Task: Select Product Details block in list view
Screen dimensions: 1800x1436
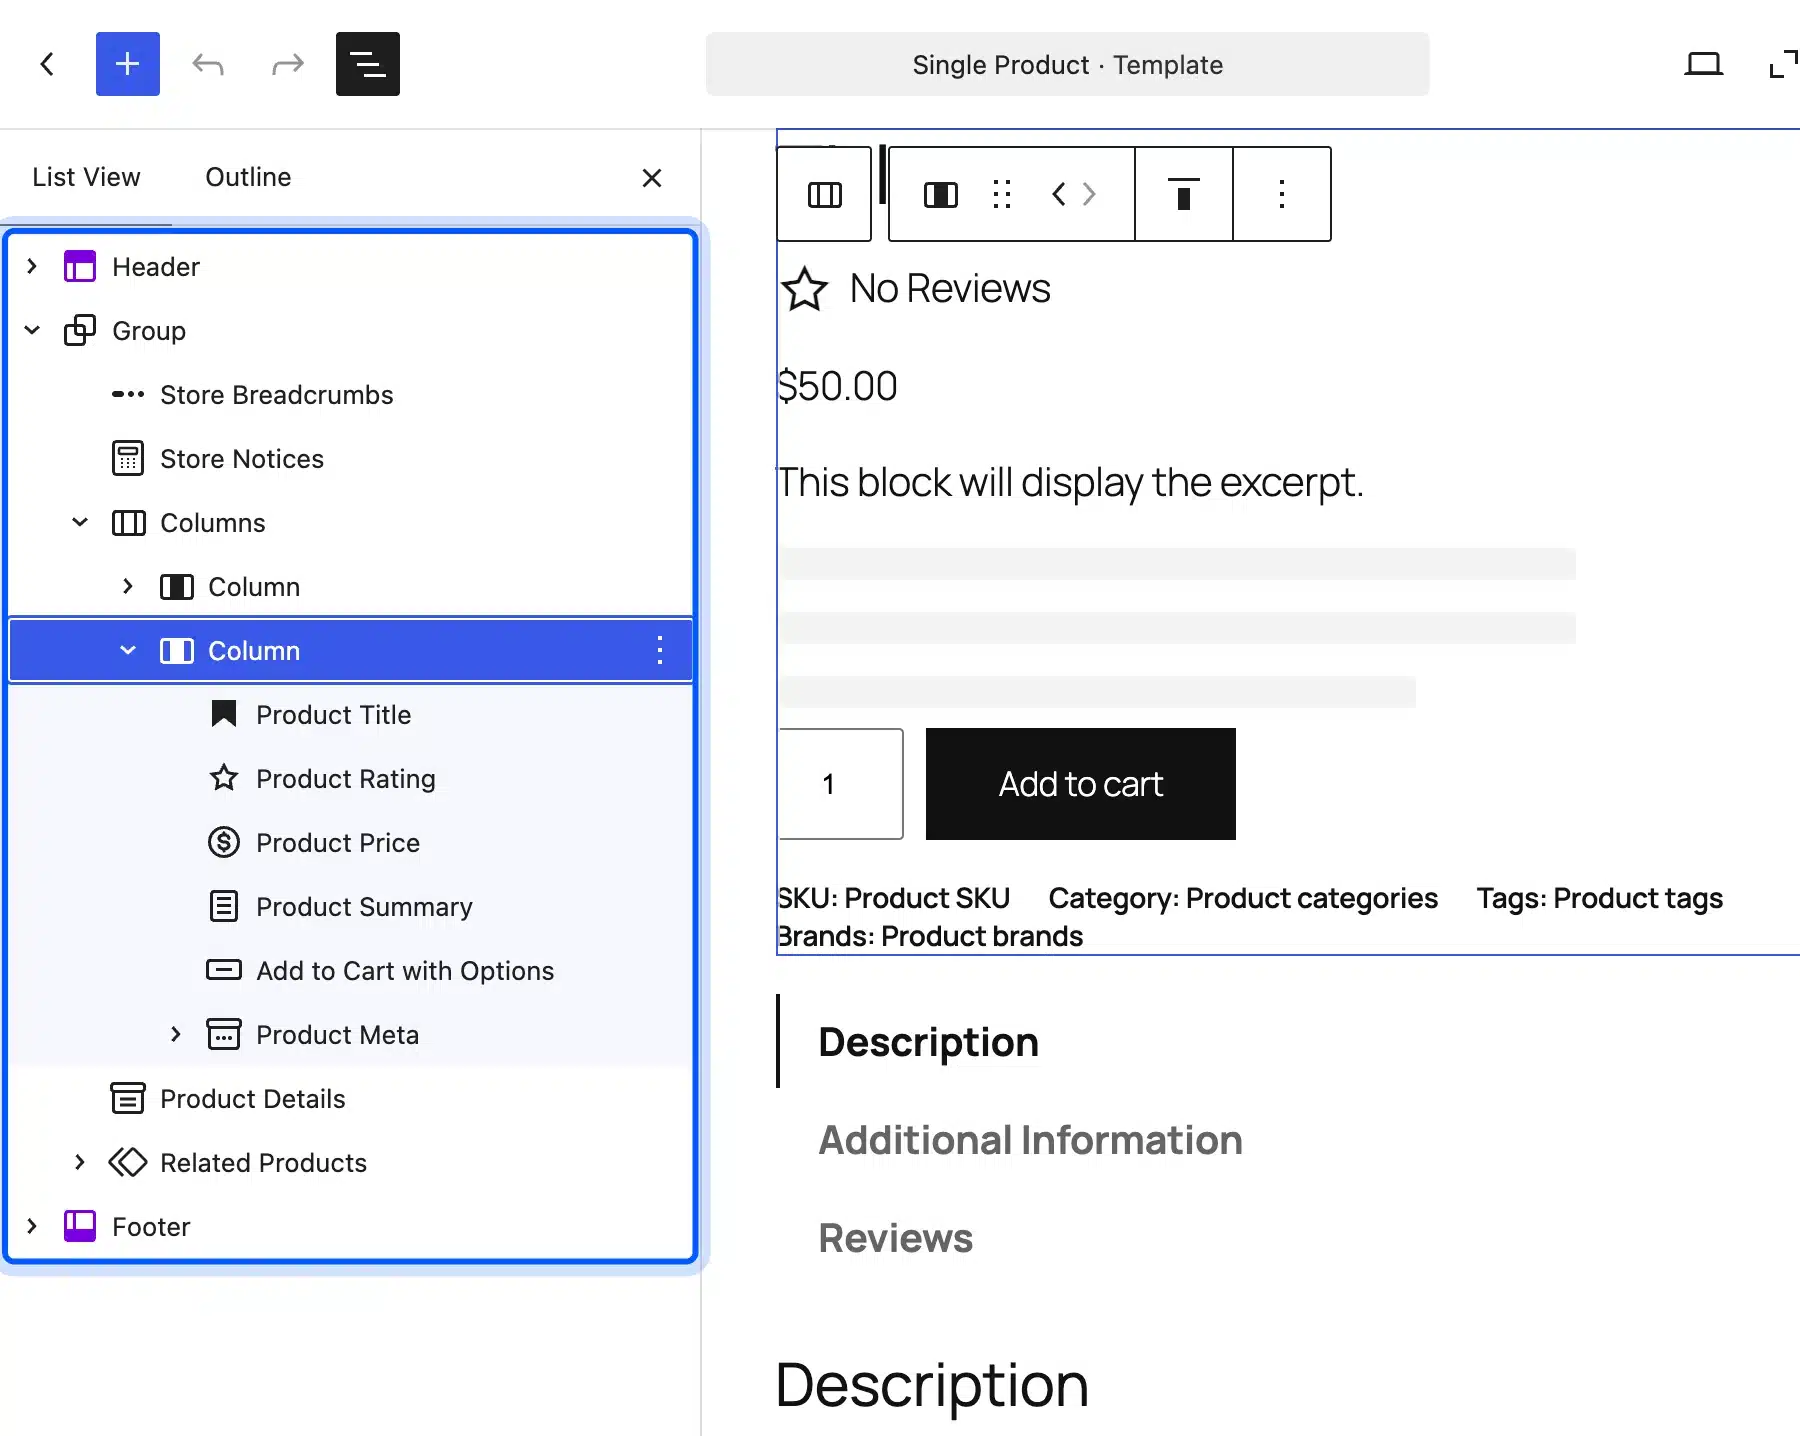Action: click(x=350, y=1098)
